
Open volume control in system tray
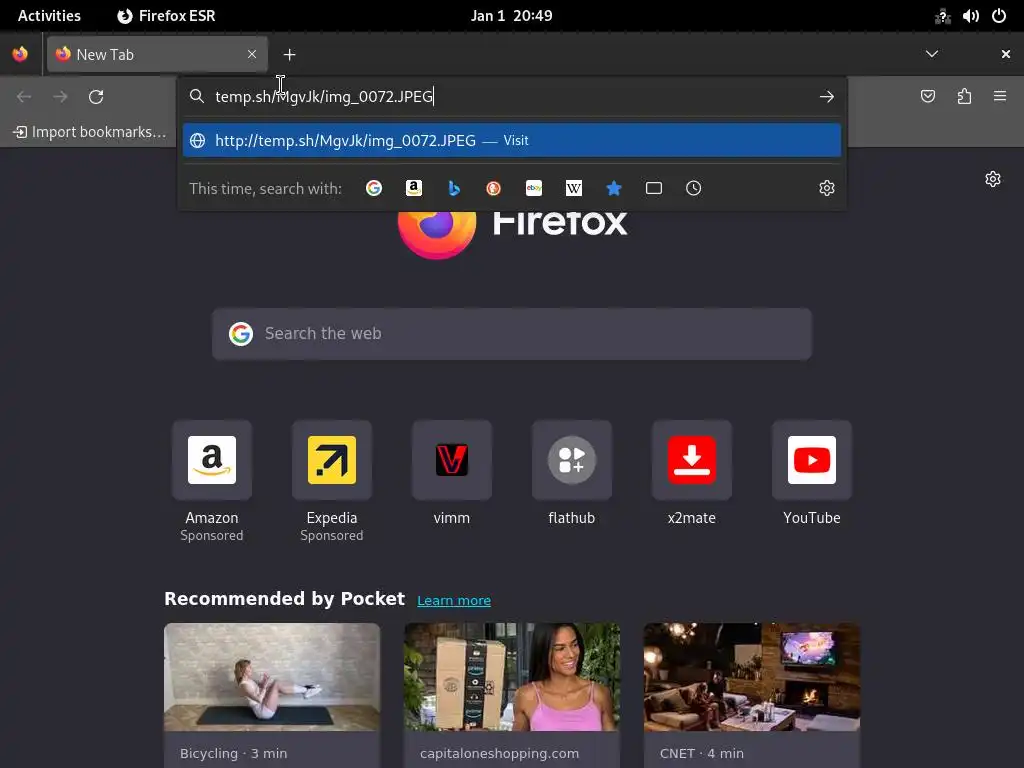point(970,16)
